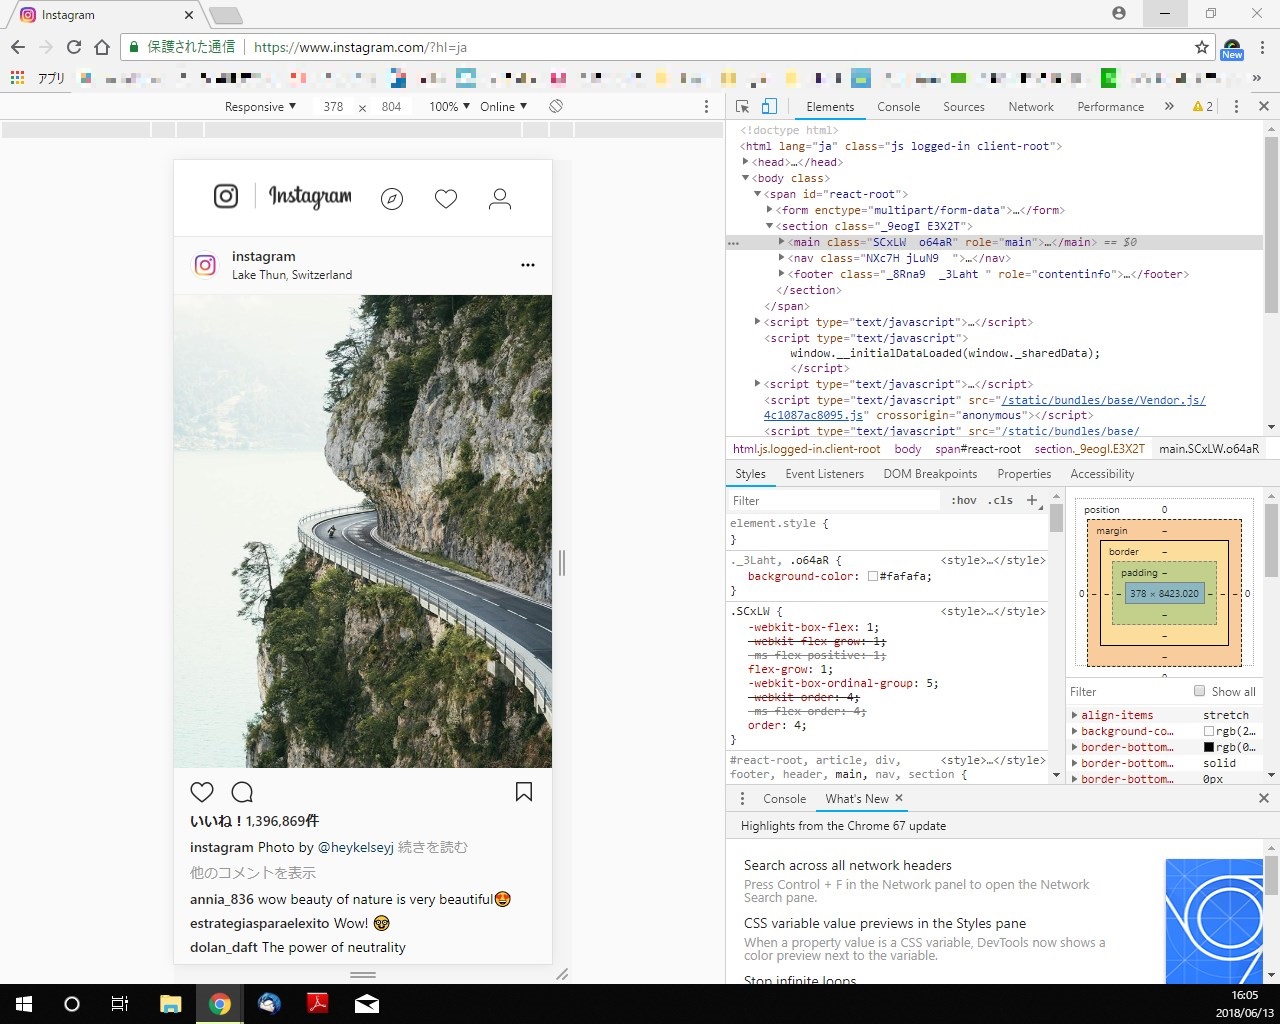Switch to the Console tab

(898, 106)
